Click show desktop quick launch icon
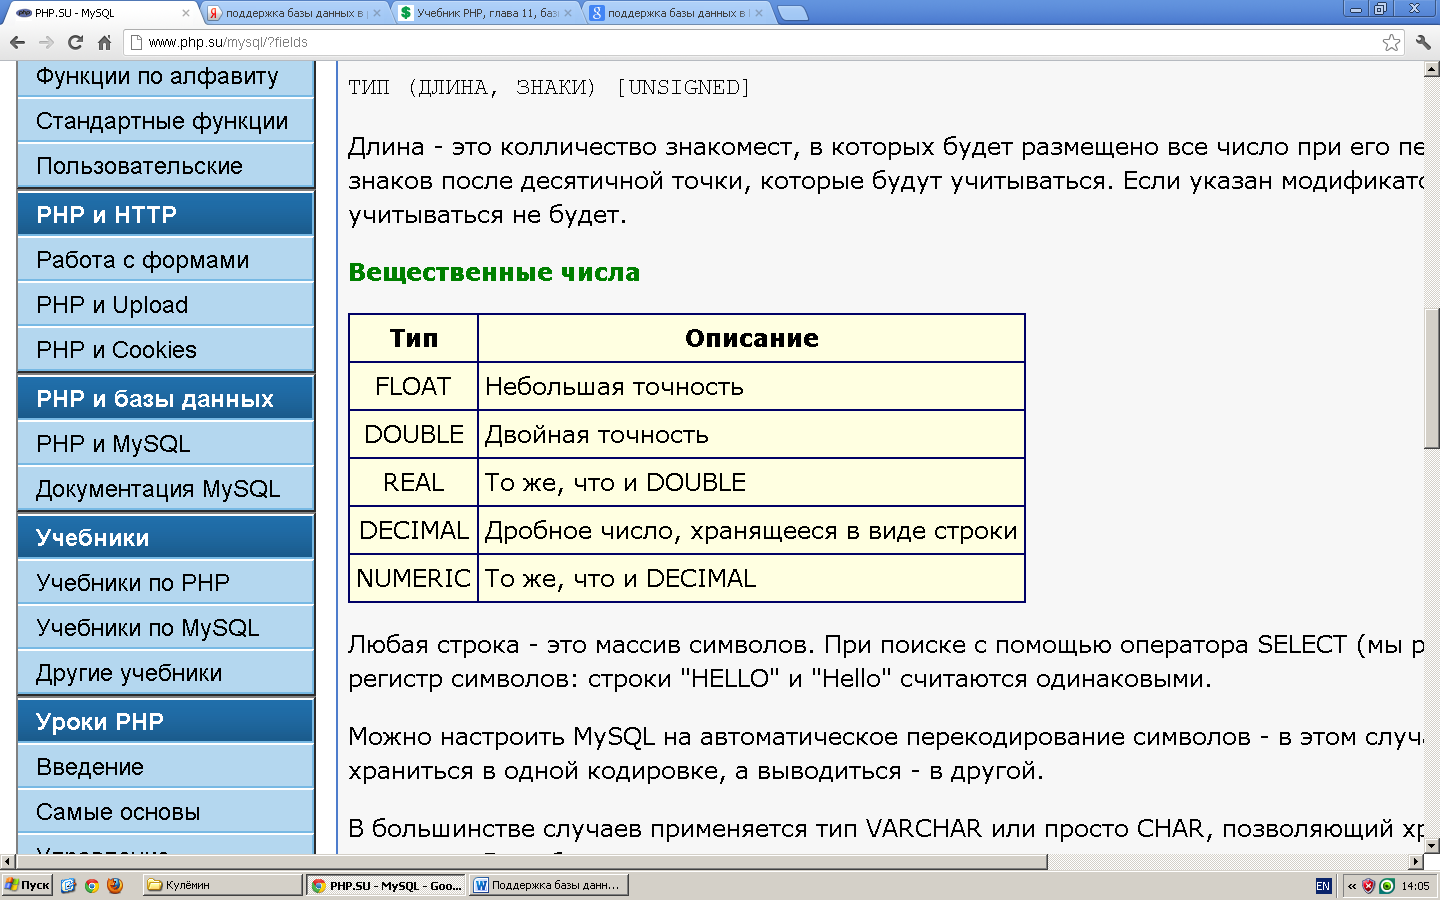This screenshot has width=1440, height=900. pos(68,885)
